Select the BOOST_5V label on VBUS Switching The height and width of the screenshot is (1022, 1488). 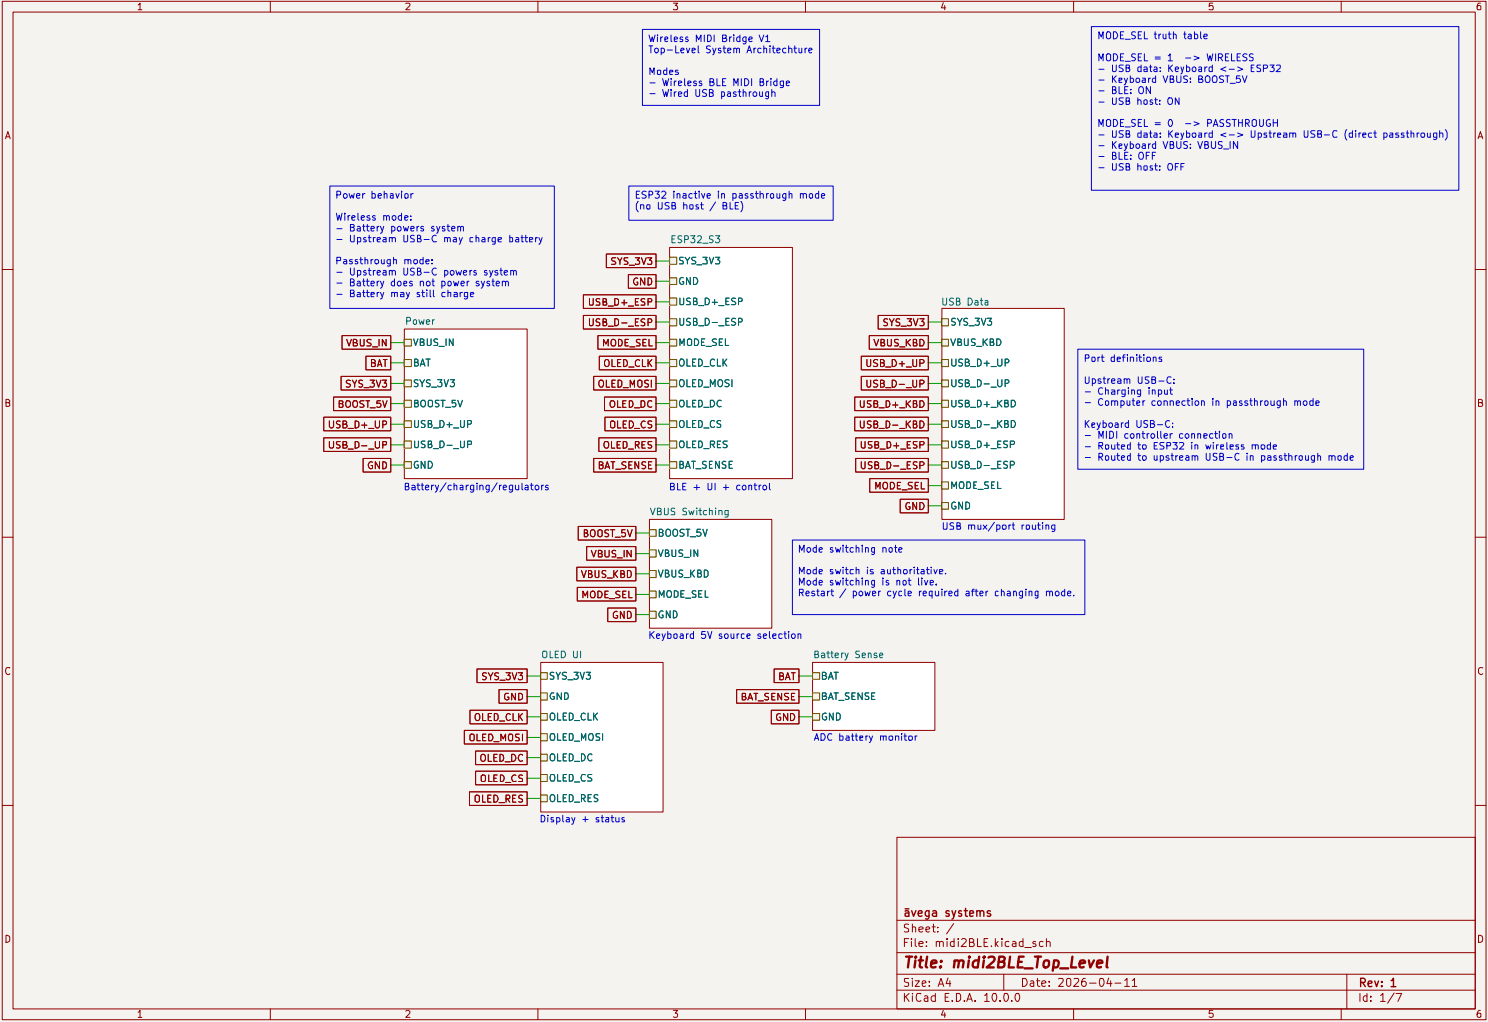coord(607,532)
